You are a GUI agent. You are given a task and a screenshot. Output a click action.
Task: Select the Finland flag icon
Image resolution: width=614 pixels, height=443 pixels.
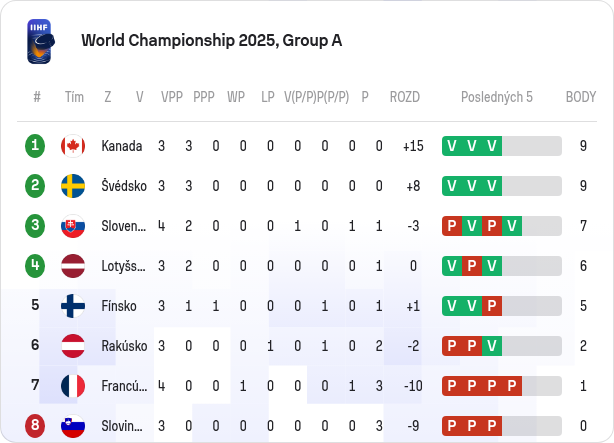point(73,306)
